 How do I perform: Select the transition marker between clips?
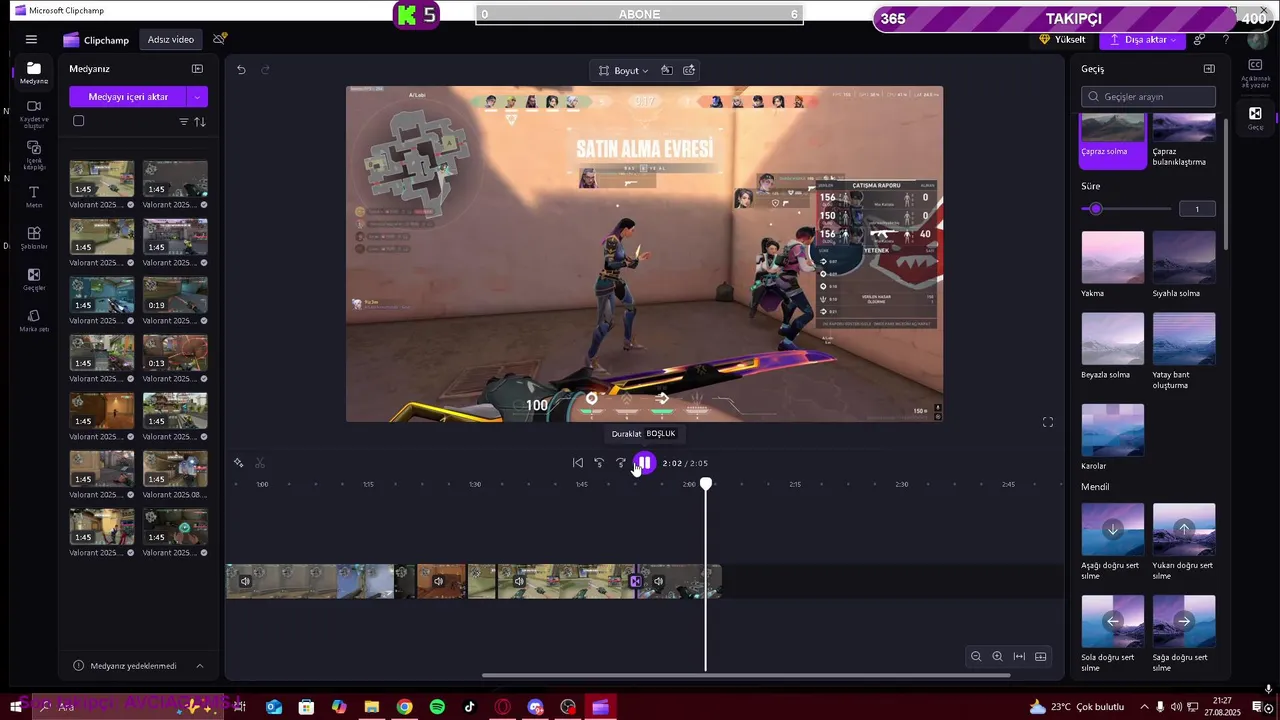635,581
